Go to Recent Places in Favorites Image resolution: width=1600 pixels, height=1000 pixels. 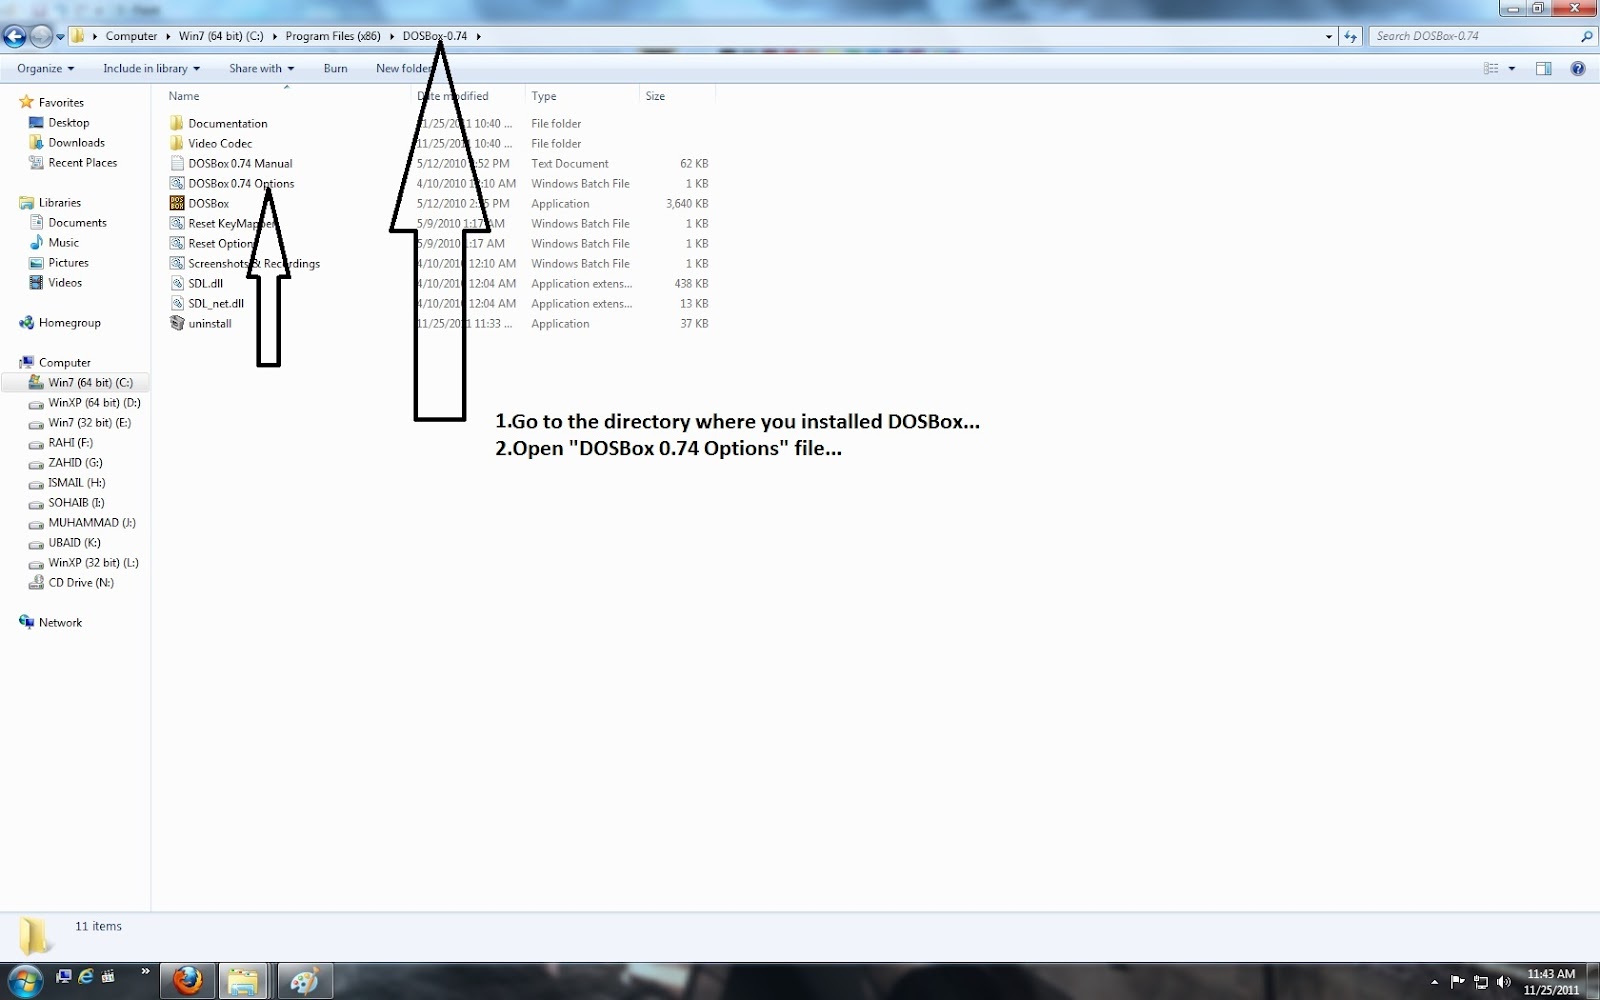pyautogui.click(x=83, y=162)
